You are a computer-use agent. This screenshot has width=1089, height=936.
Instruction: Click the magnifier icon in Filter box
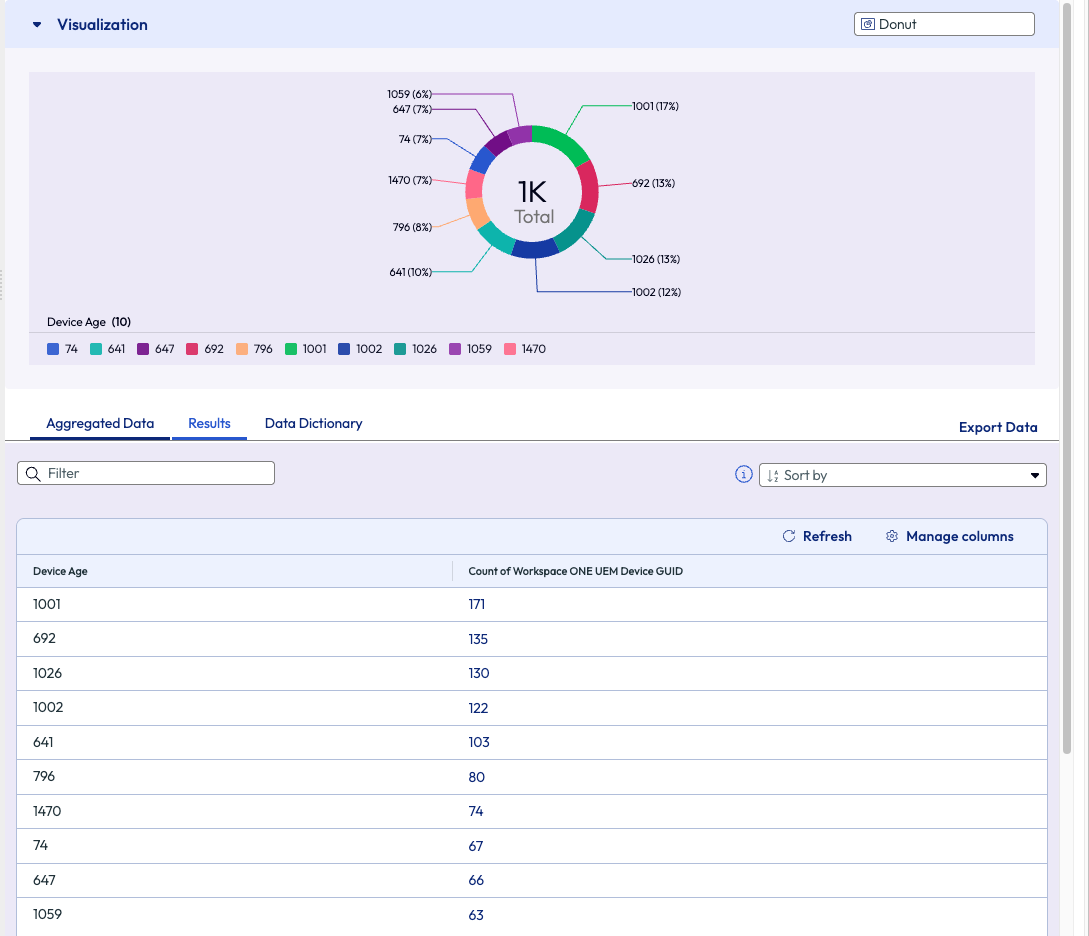click(33, 473)
